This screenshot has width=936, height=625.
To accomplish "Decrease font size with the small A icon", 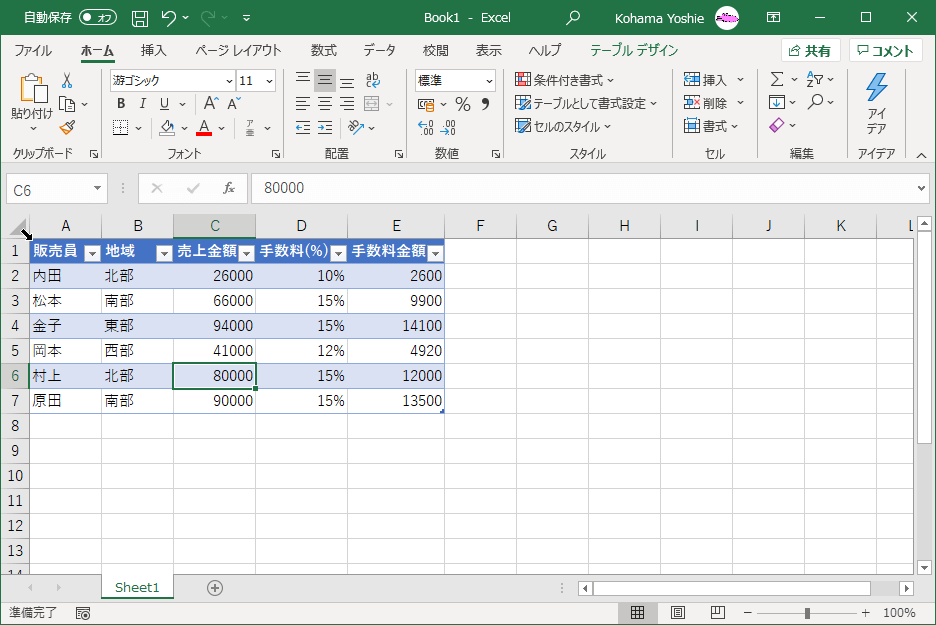I will [233, 104].
